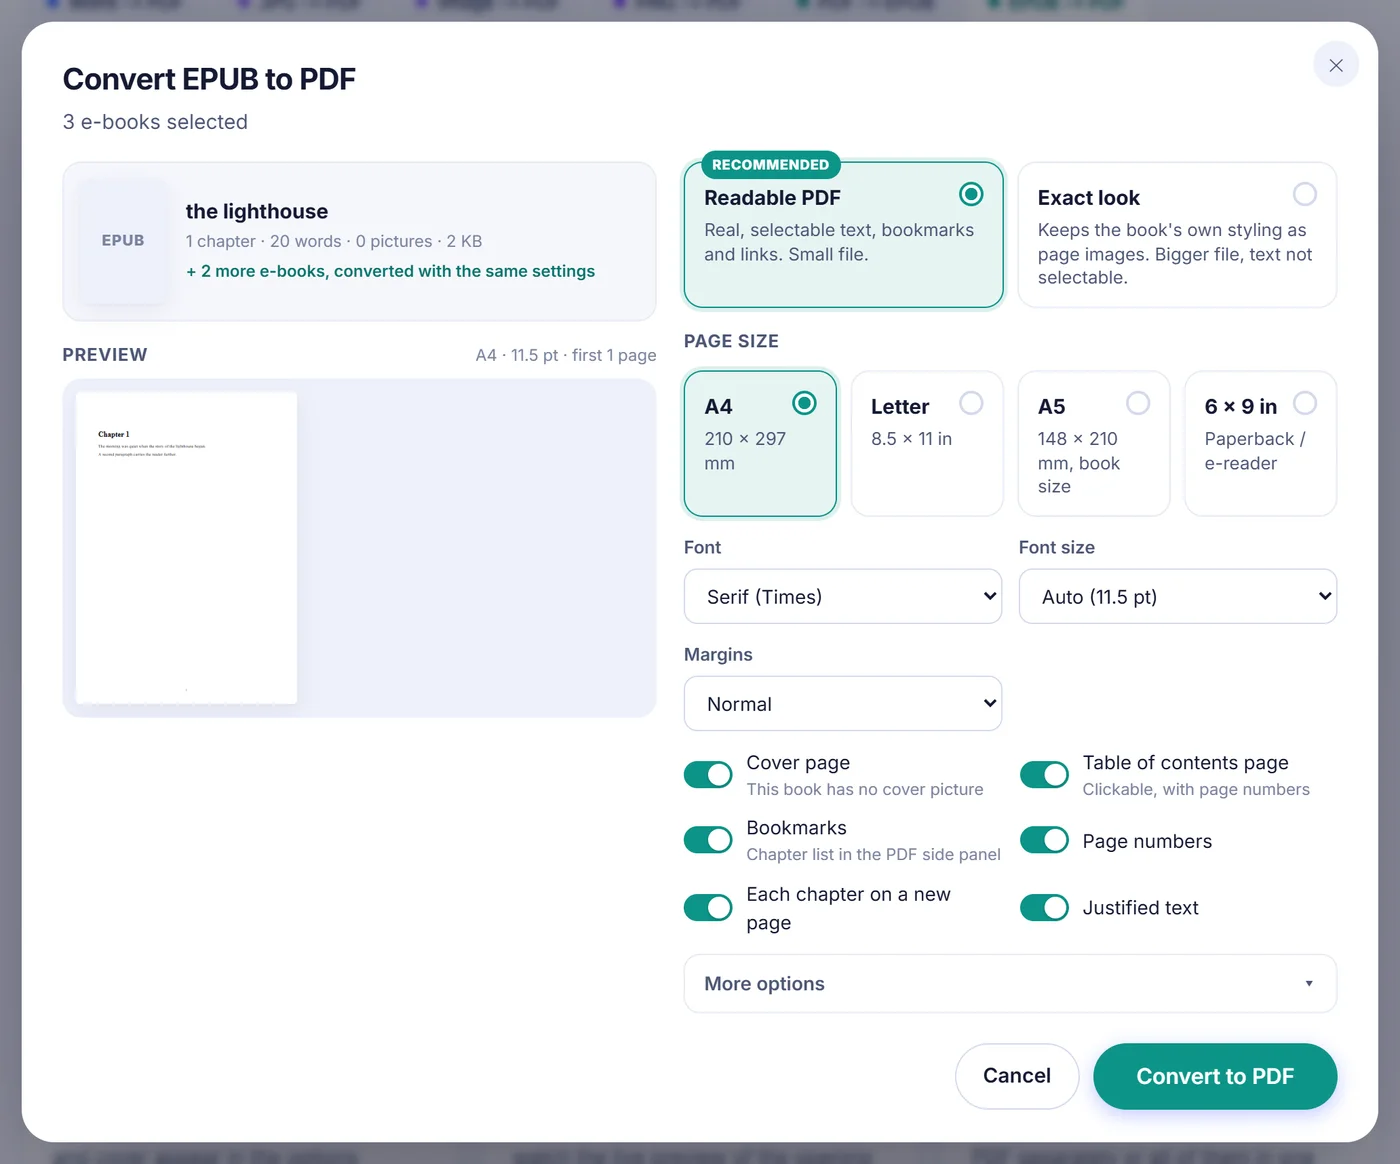Screen dimensions: 1400x1164
Task: Click the 'A4 · 11.5 pt · first 1 page' text
Action: (x=566, y=355)
